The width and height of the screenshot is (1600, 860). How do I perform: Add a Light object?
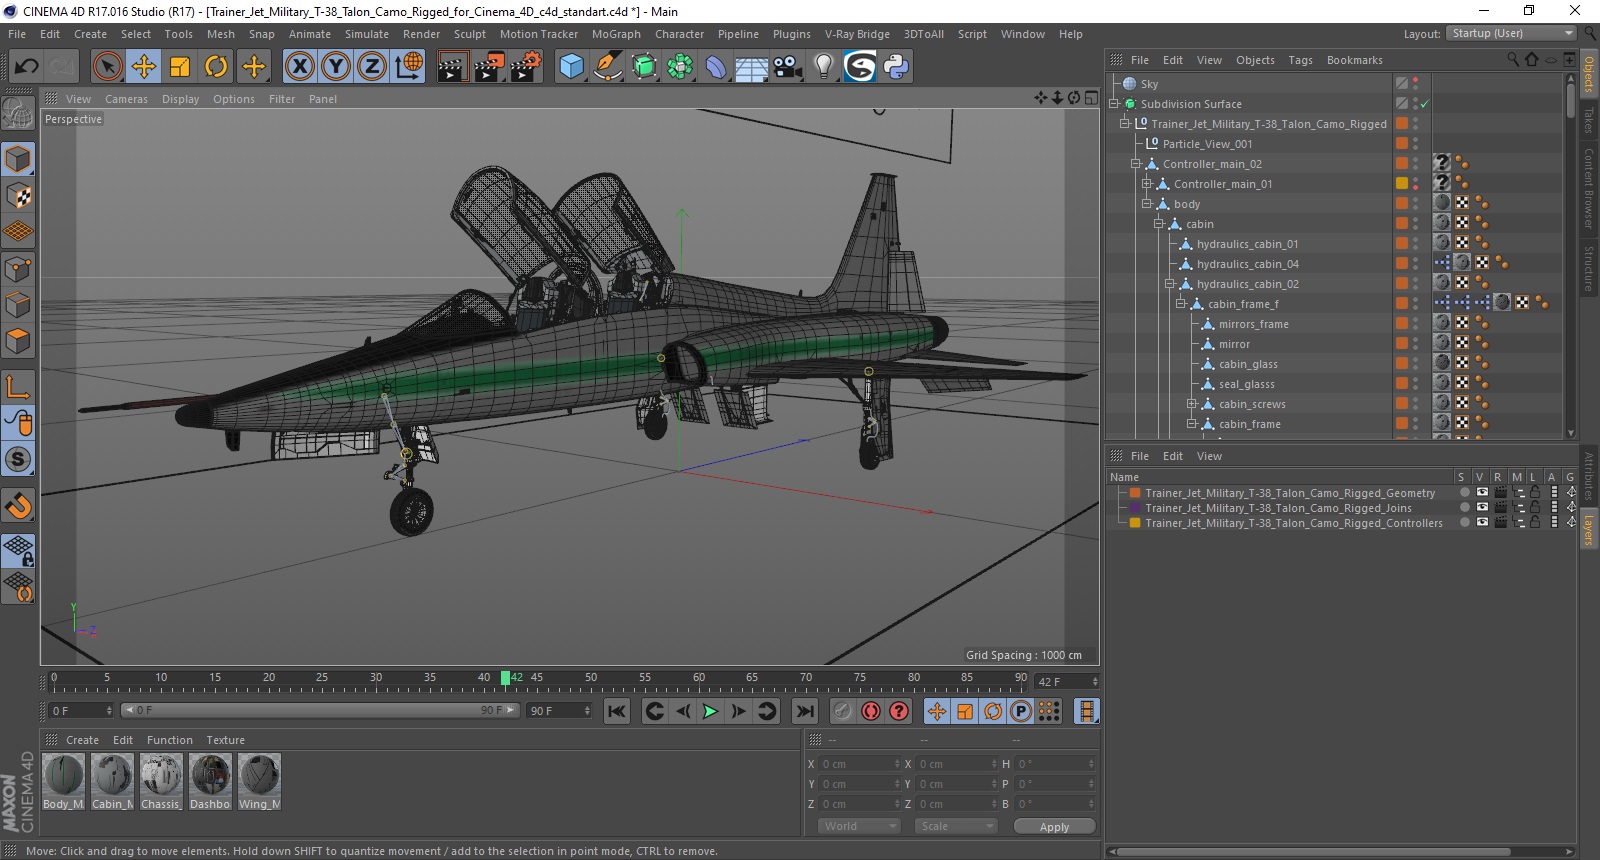823,67
